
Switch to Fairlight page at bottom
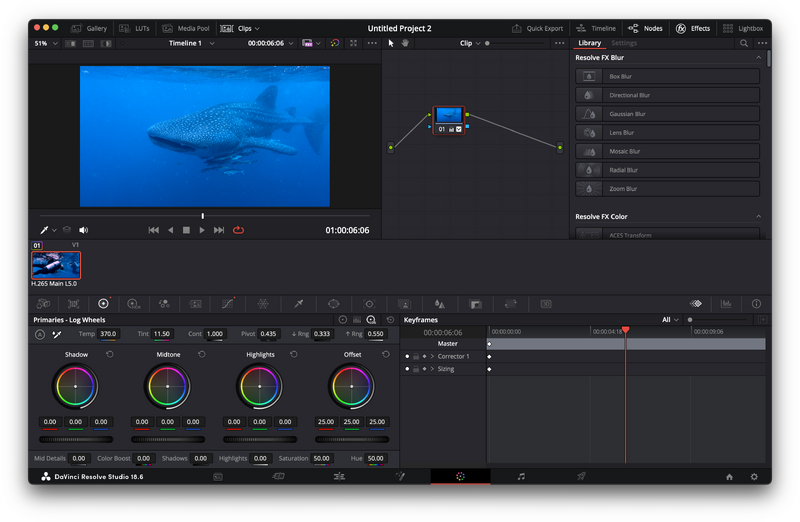point(521,477)
